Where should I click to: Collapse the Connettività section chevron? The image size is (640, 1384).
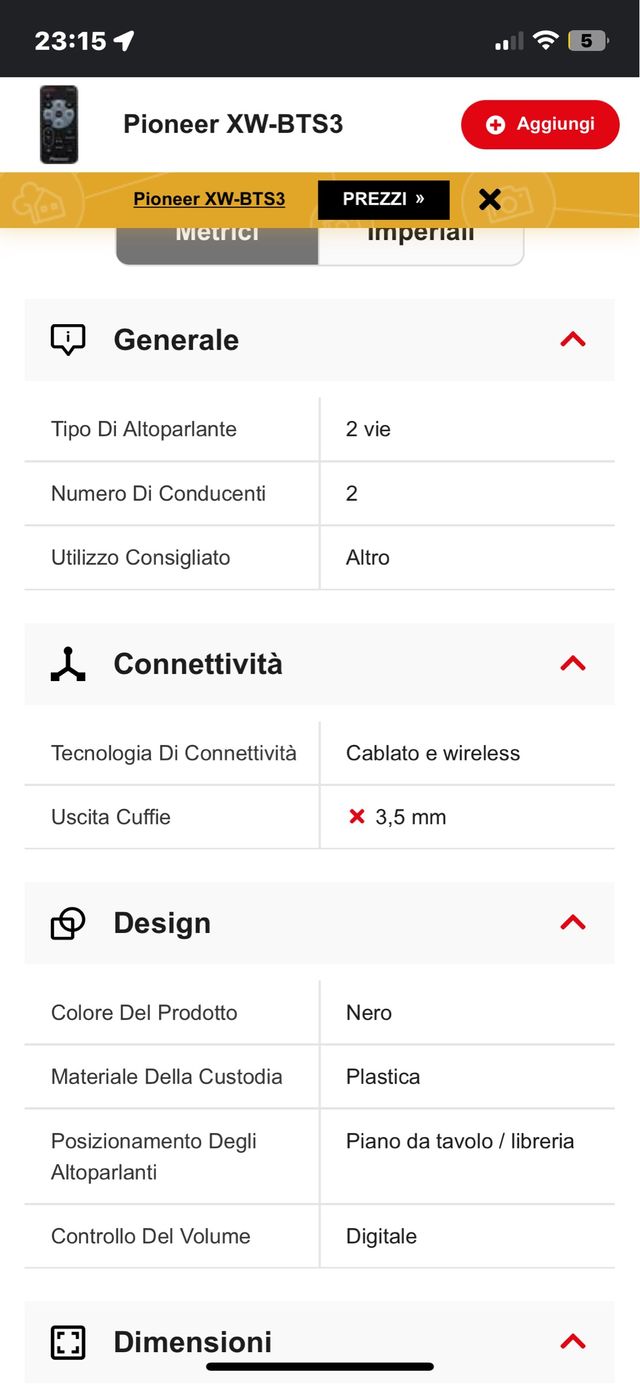(x=573, y=663)
